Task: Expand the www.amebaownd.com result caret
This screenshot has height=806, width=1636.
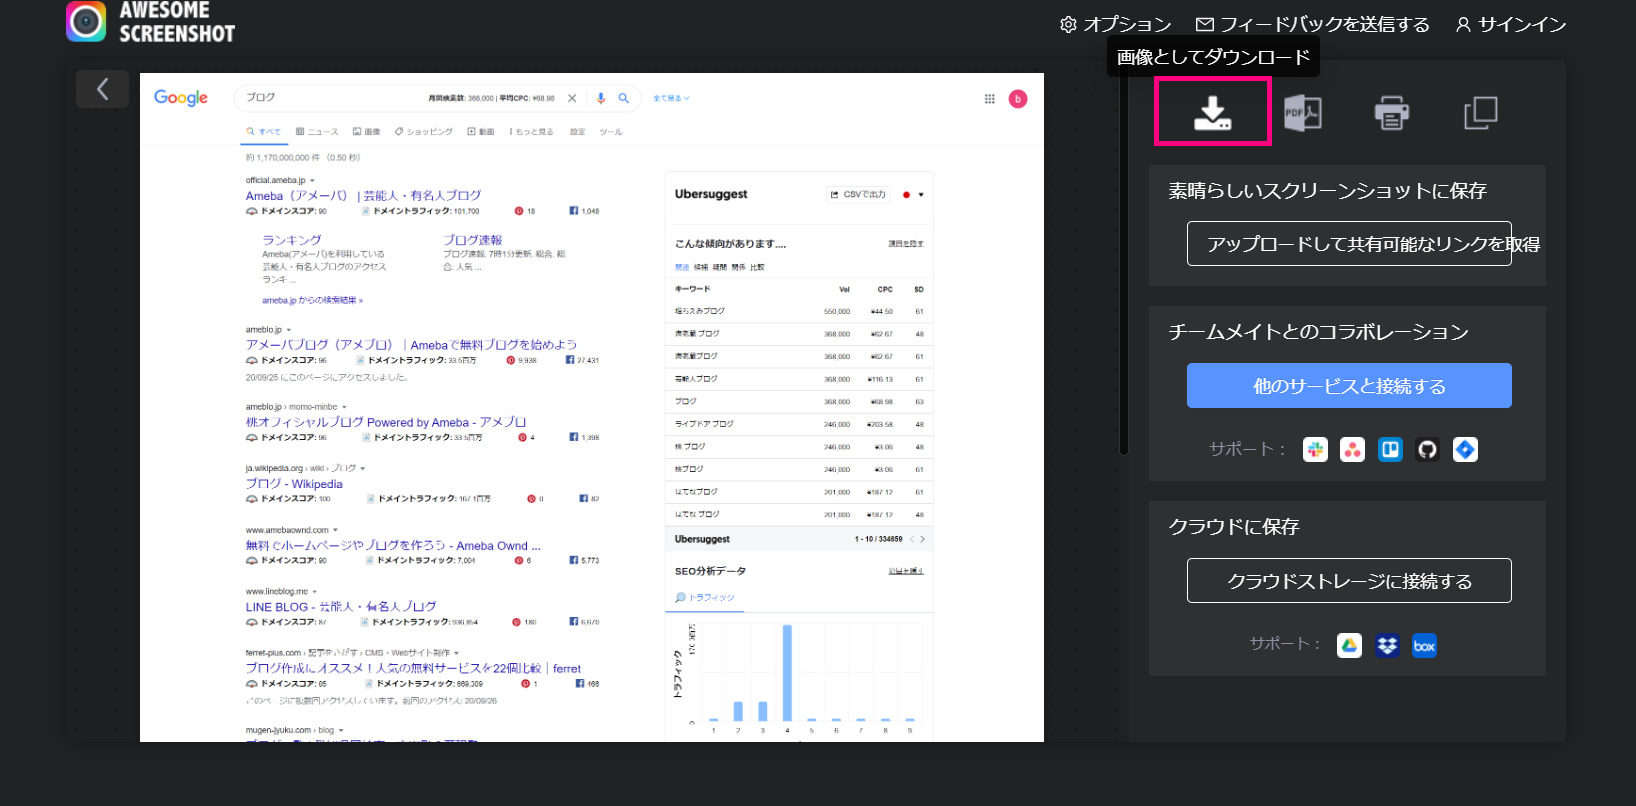Action: coord(335,530)
